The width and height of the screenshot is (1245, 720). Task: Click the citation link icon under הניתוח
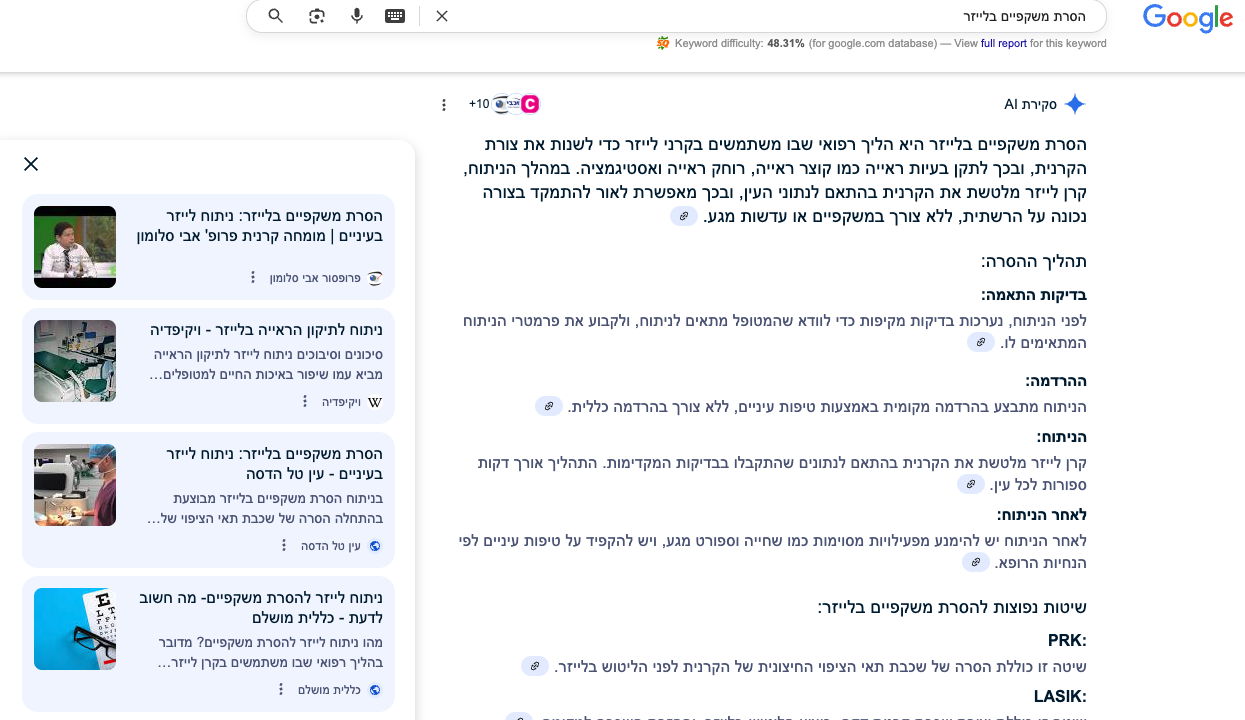(x=971, y=485)
